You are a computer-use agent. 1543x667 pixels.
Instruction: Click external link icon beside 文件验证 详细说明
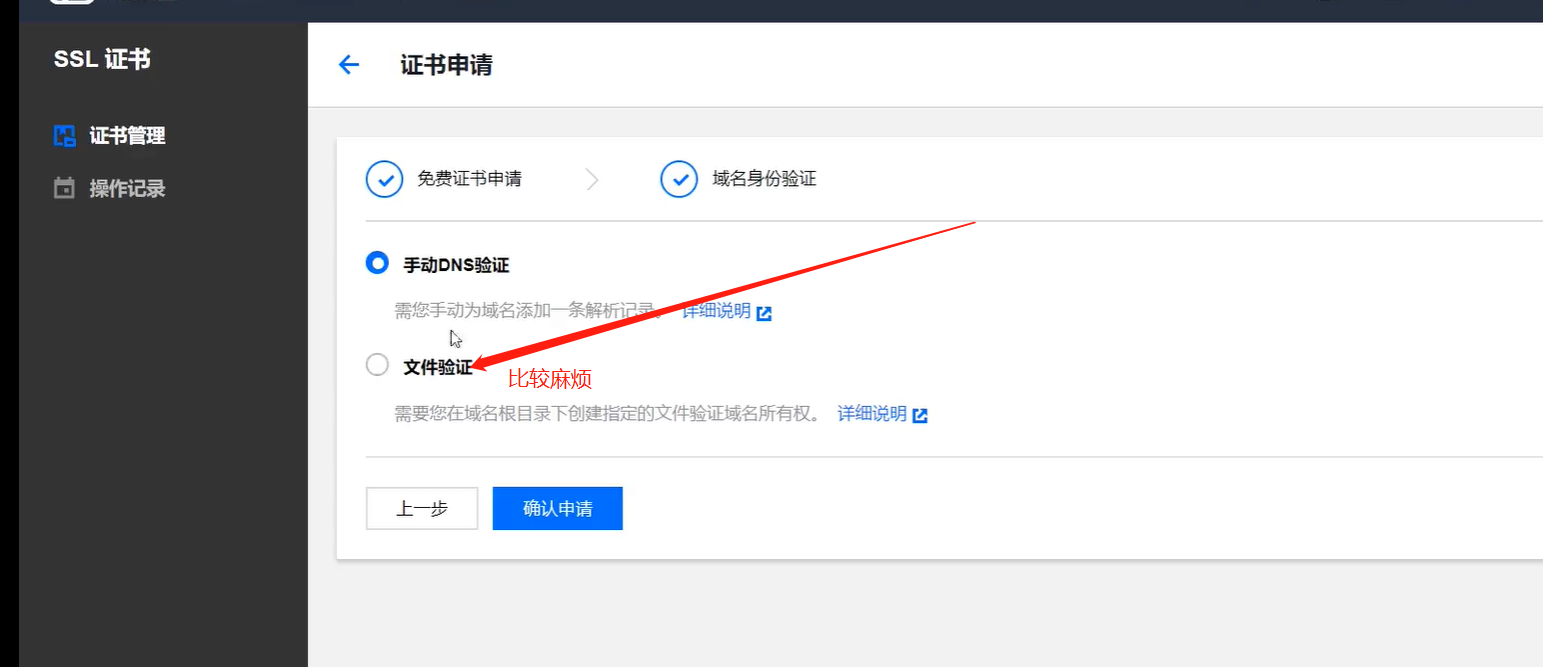click(x=920, y=415)
